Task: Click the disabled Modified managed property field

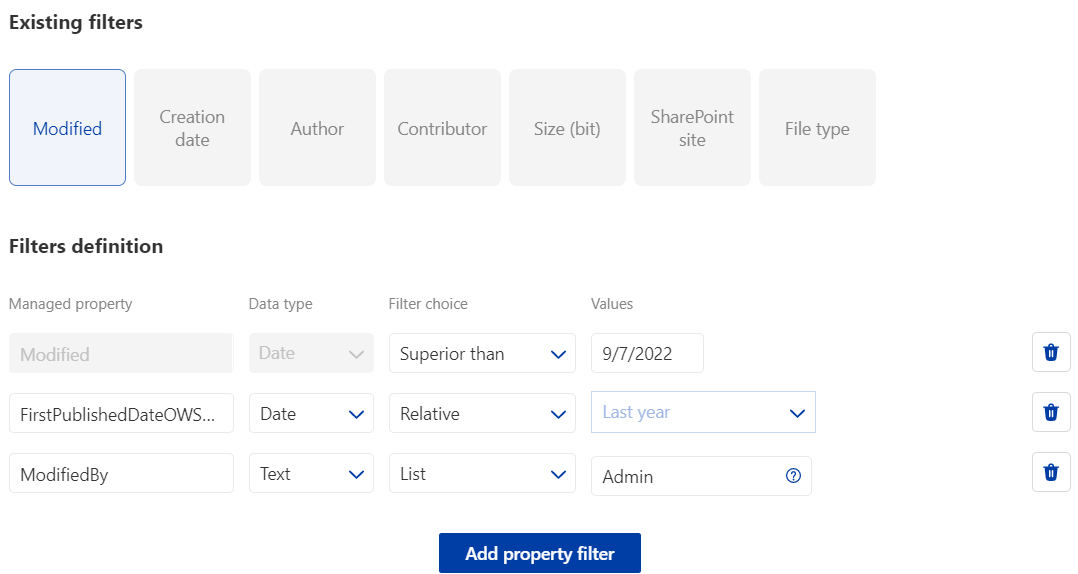Action: point(121,353)
